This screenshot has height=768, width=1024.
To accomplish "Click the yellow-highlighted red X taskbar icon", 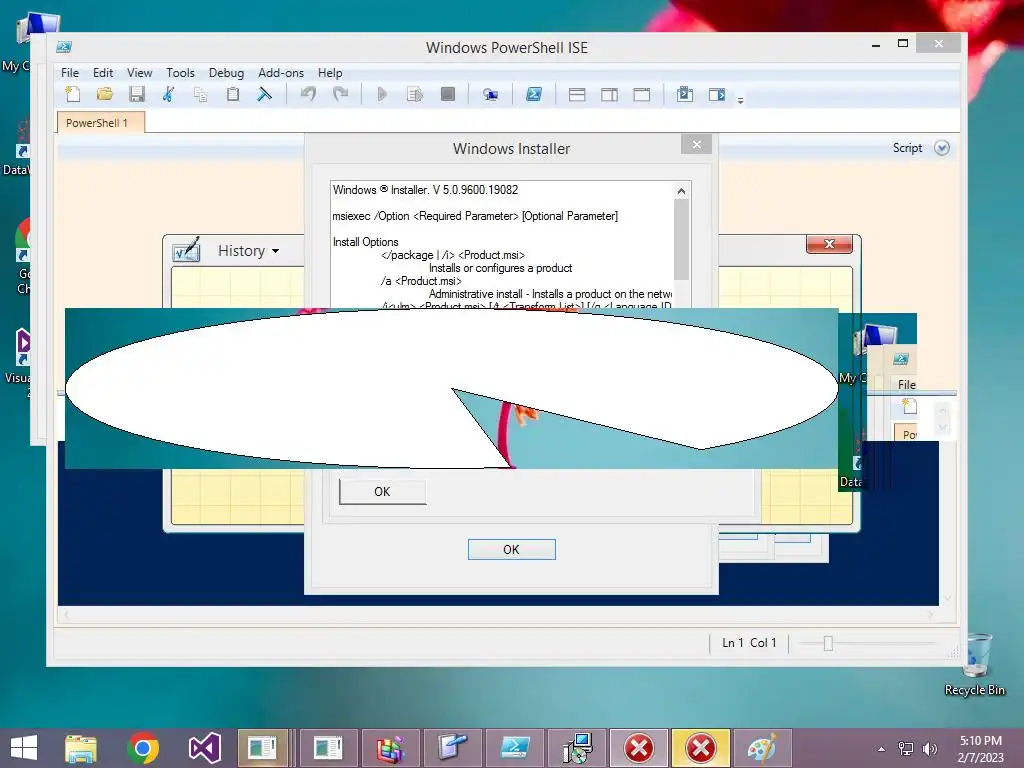I will tap(701, 748).
